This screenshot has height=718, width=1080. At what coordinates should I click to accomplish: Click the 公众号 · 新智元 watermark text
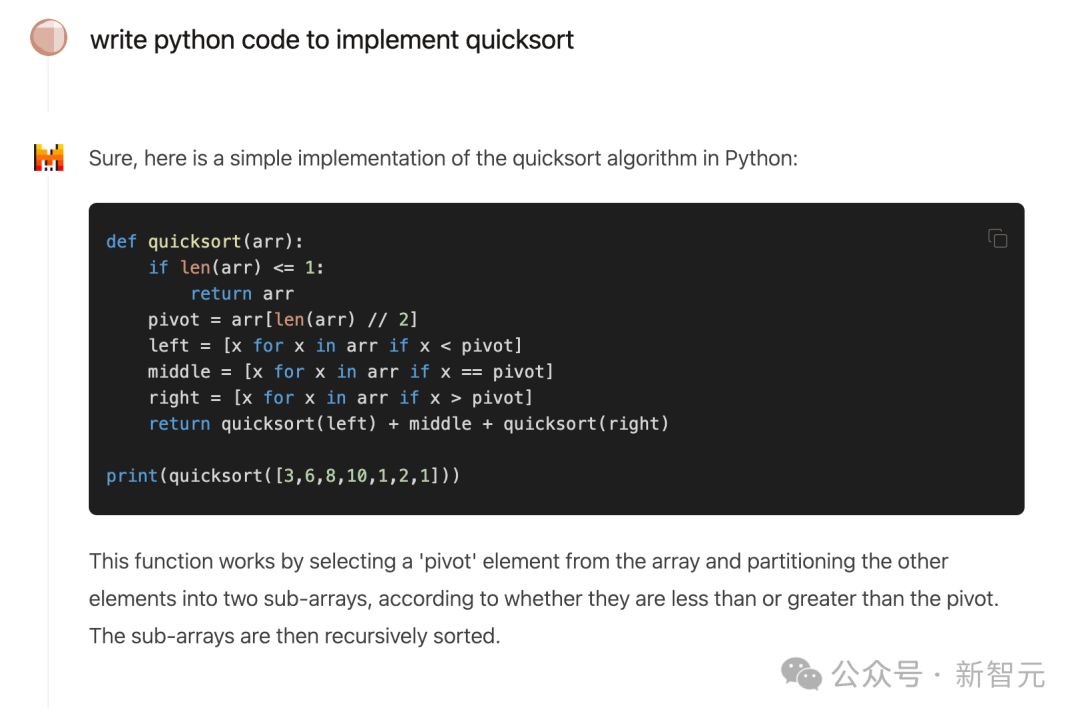pyautogui.click(x=938, y=674)
